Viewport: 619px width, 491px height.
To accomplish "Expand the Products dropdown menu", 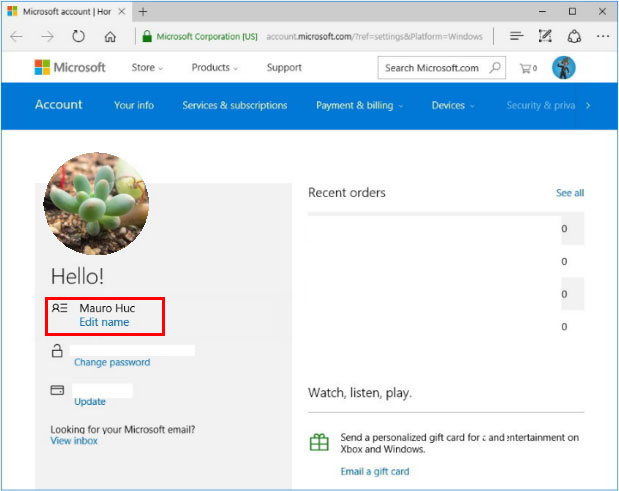I will 215,67.
